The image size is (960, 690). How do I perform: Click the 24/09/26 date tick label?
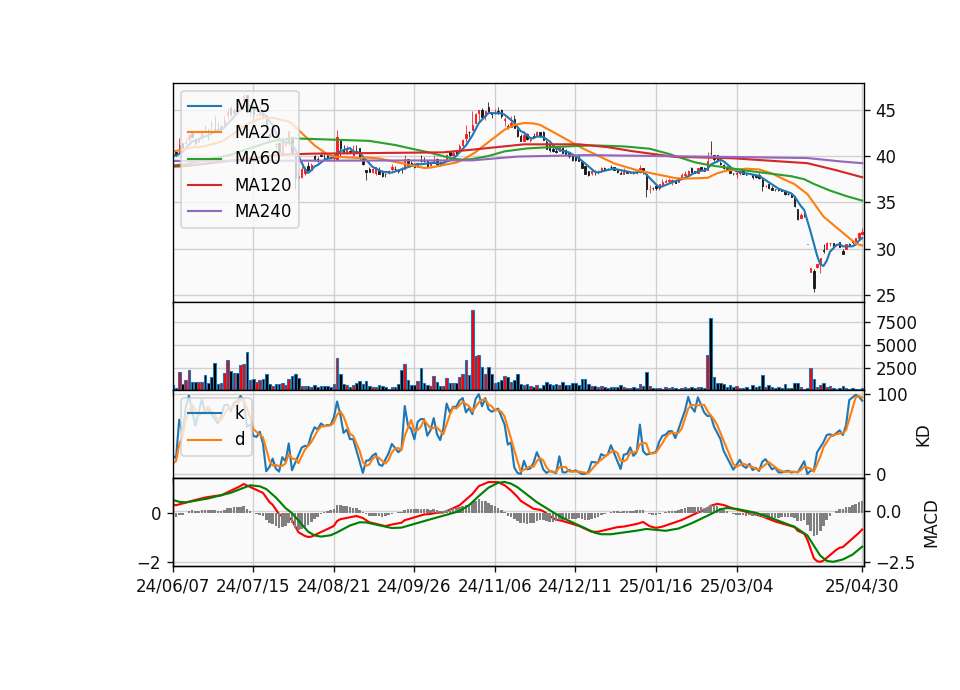414,586
